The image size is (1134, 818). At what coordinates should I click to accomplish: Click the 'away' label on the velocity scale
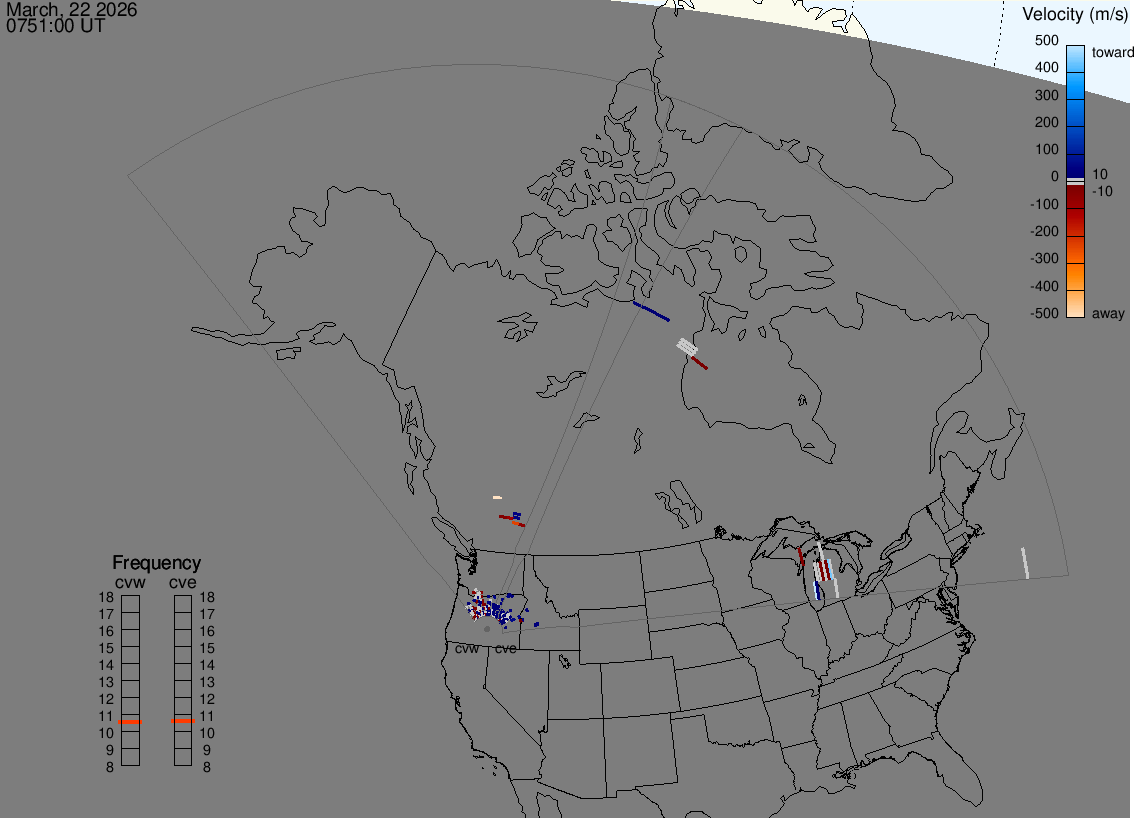[1108, 313]
